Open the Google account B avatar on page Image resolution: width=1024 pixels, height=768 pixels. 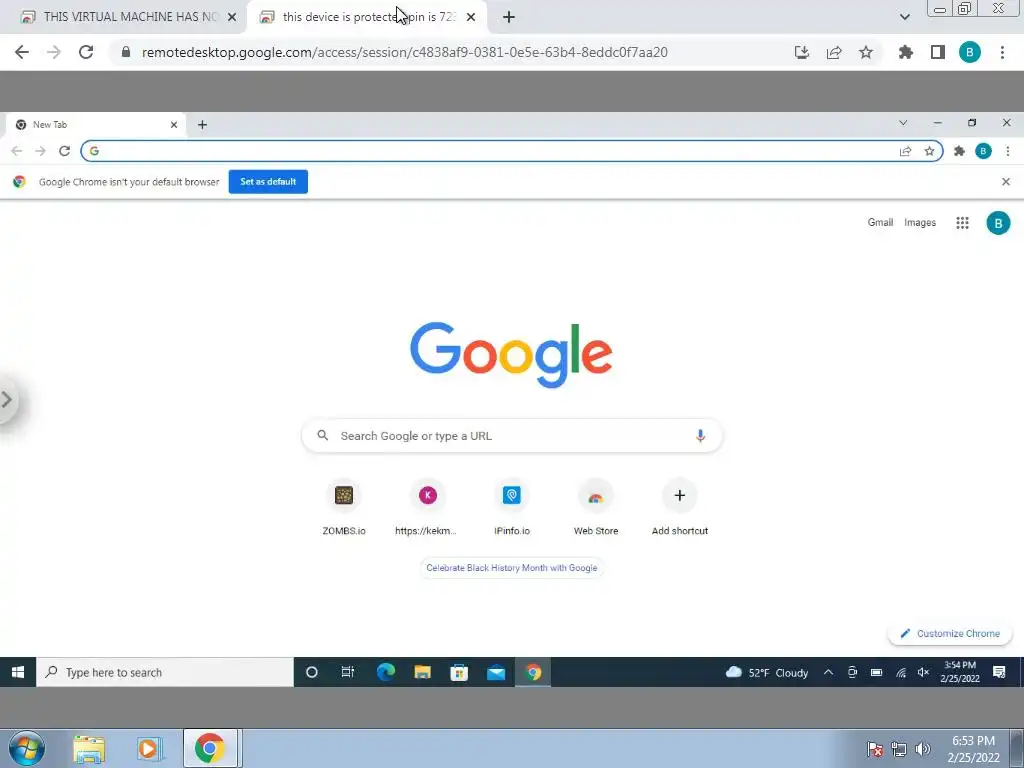point(998,223)
